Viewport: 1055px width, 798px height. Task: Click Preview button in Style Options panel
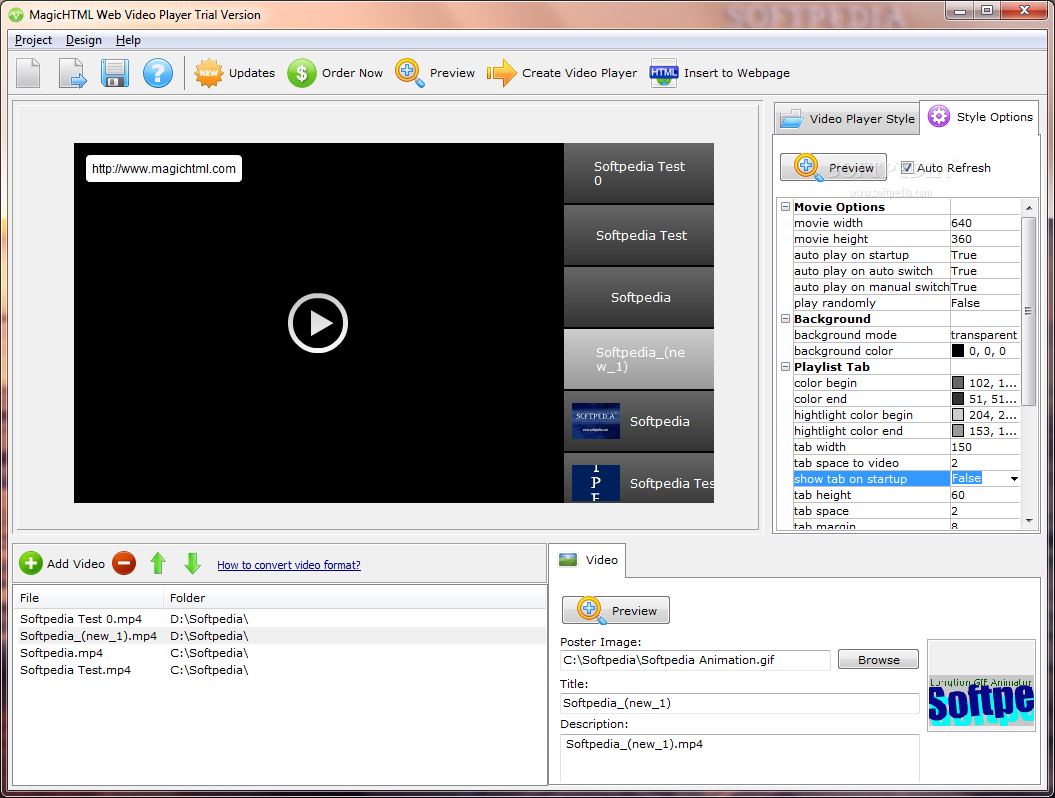click(x=834, y=168)
